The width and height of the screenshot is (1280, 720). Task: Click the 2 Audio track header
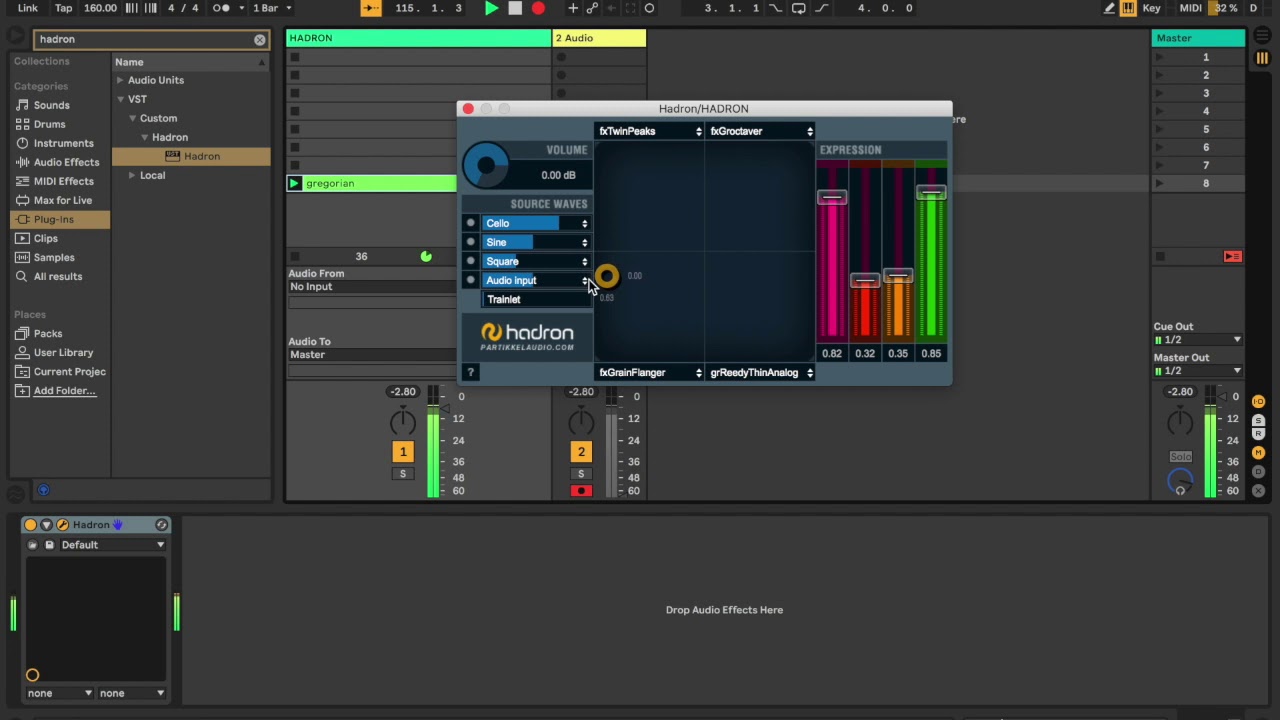click(599, 38)
